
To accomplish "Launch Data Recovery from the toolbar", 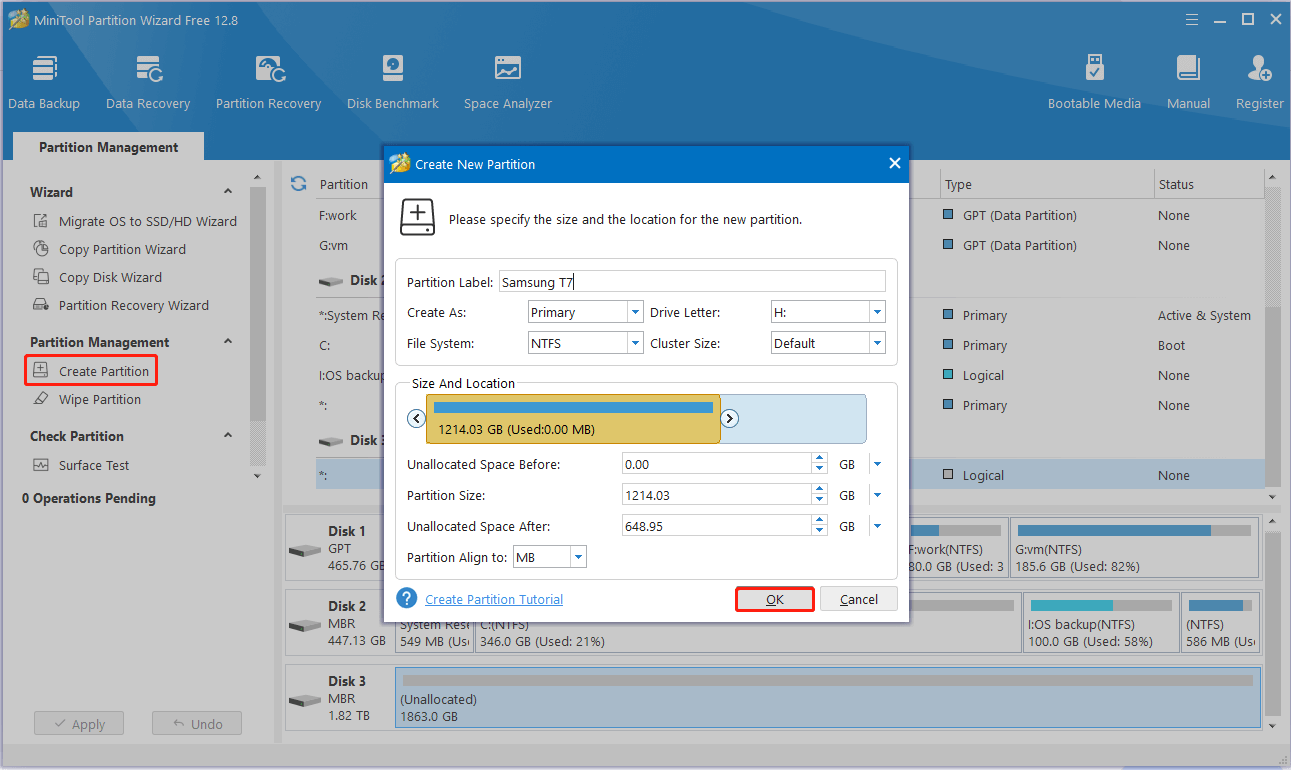I will coord(148,82).
